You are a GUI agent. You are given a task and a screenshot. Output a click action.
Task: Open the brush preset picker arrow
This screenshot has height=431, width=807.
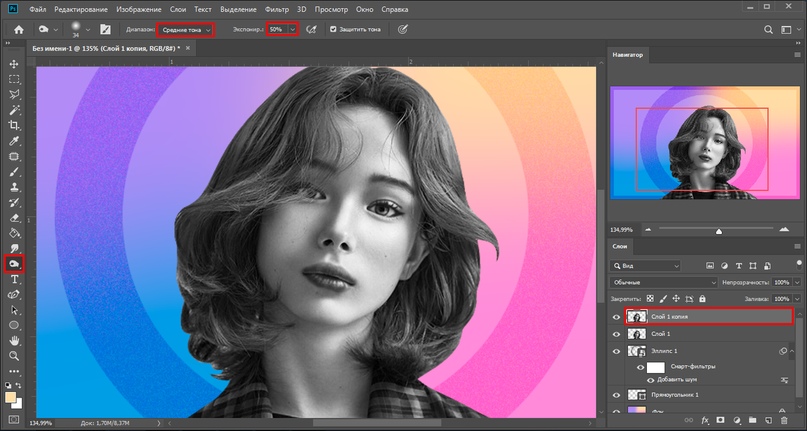tap(89, 30)
